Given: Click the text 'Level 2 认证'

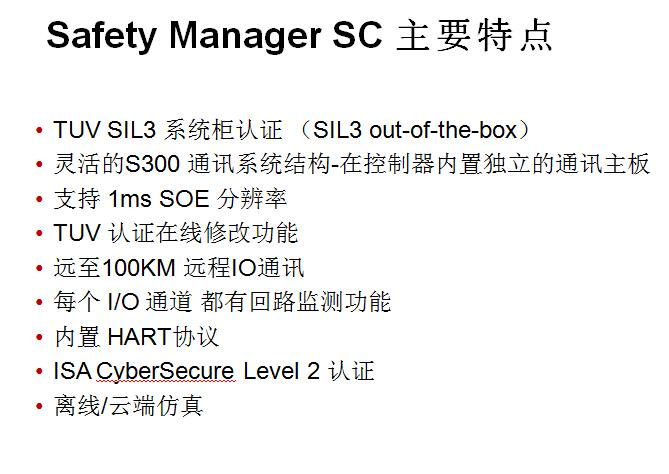Looking at the screenshot, I should click(308, 371).
